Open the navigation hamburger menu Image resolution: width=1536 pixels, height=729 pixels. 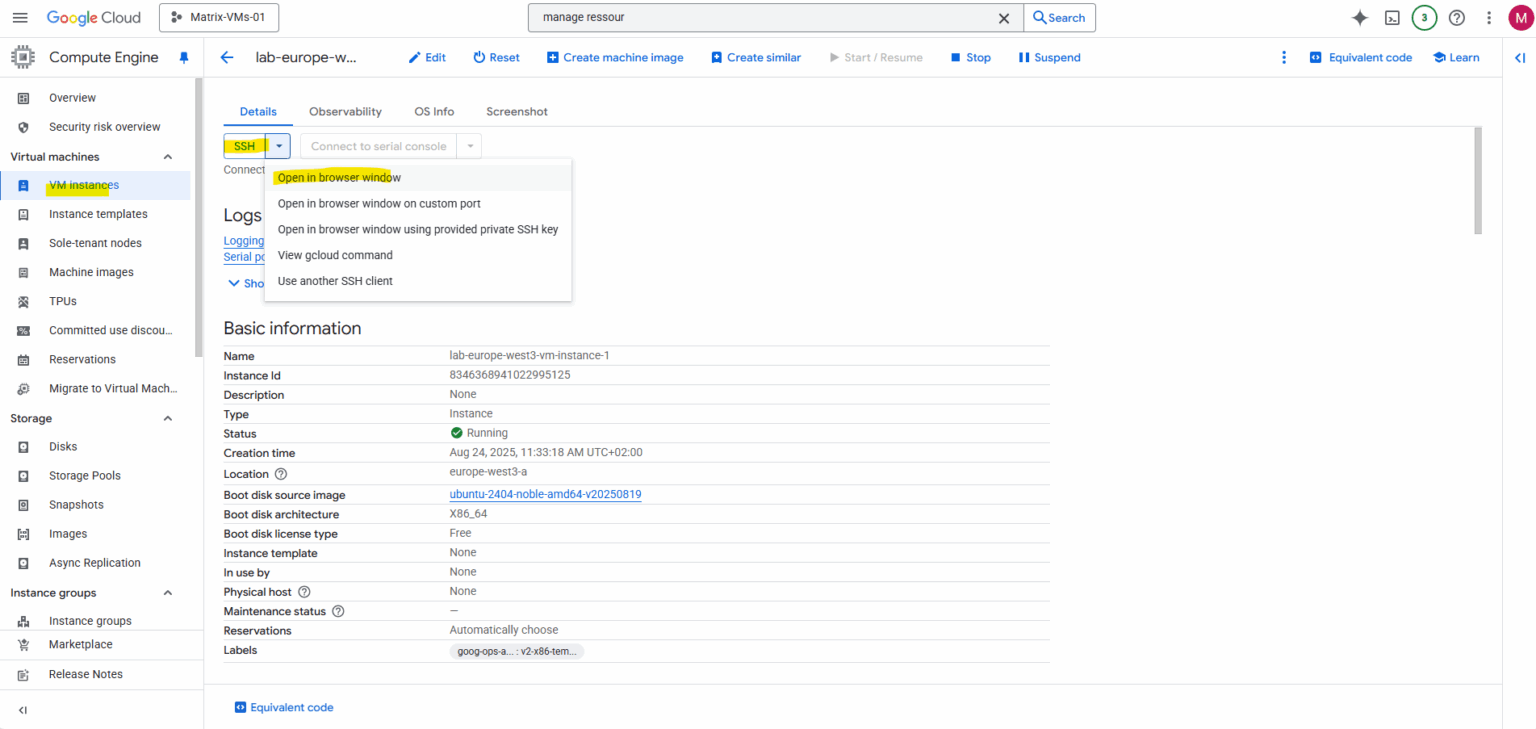pyautogui.click(x=20, y=17)
